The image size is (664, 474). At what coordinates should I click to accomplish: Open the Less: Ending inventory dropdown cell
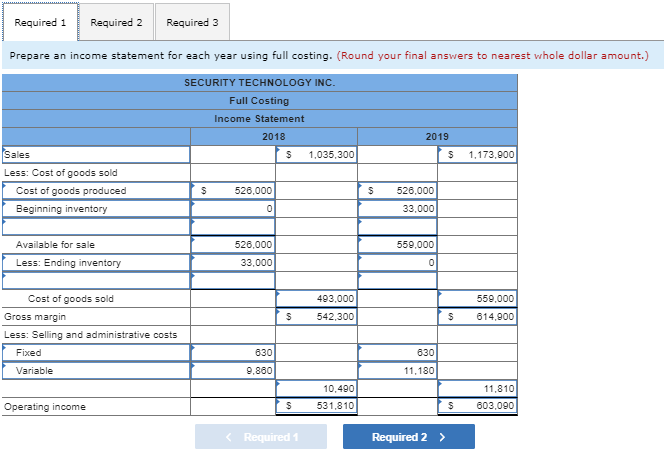coord(96,263)
